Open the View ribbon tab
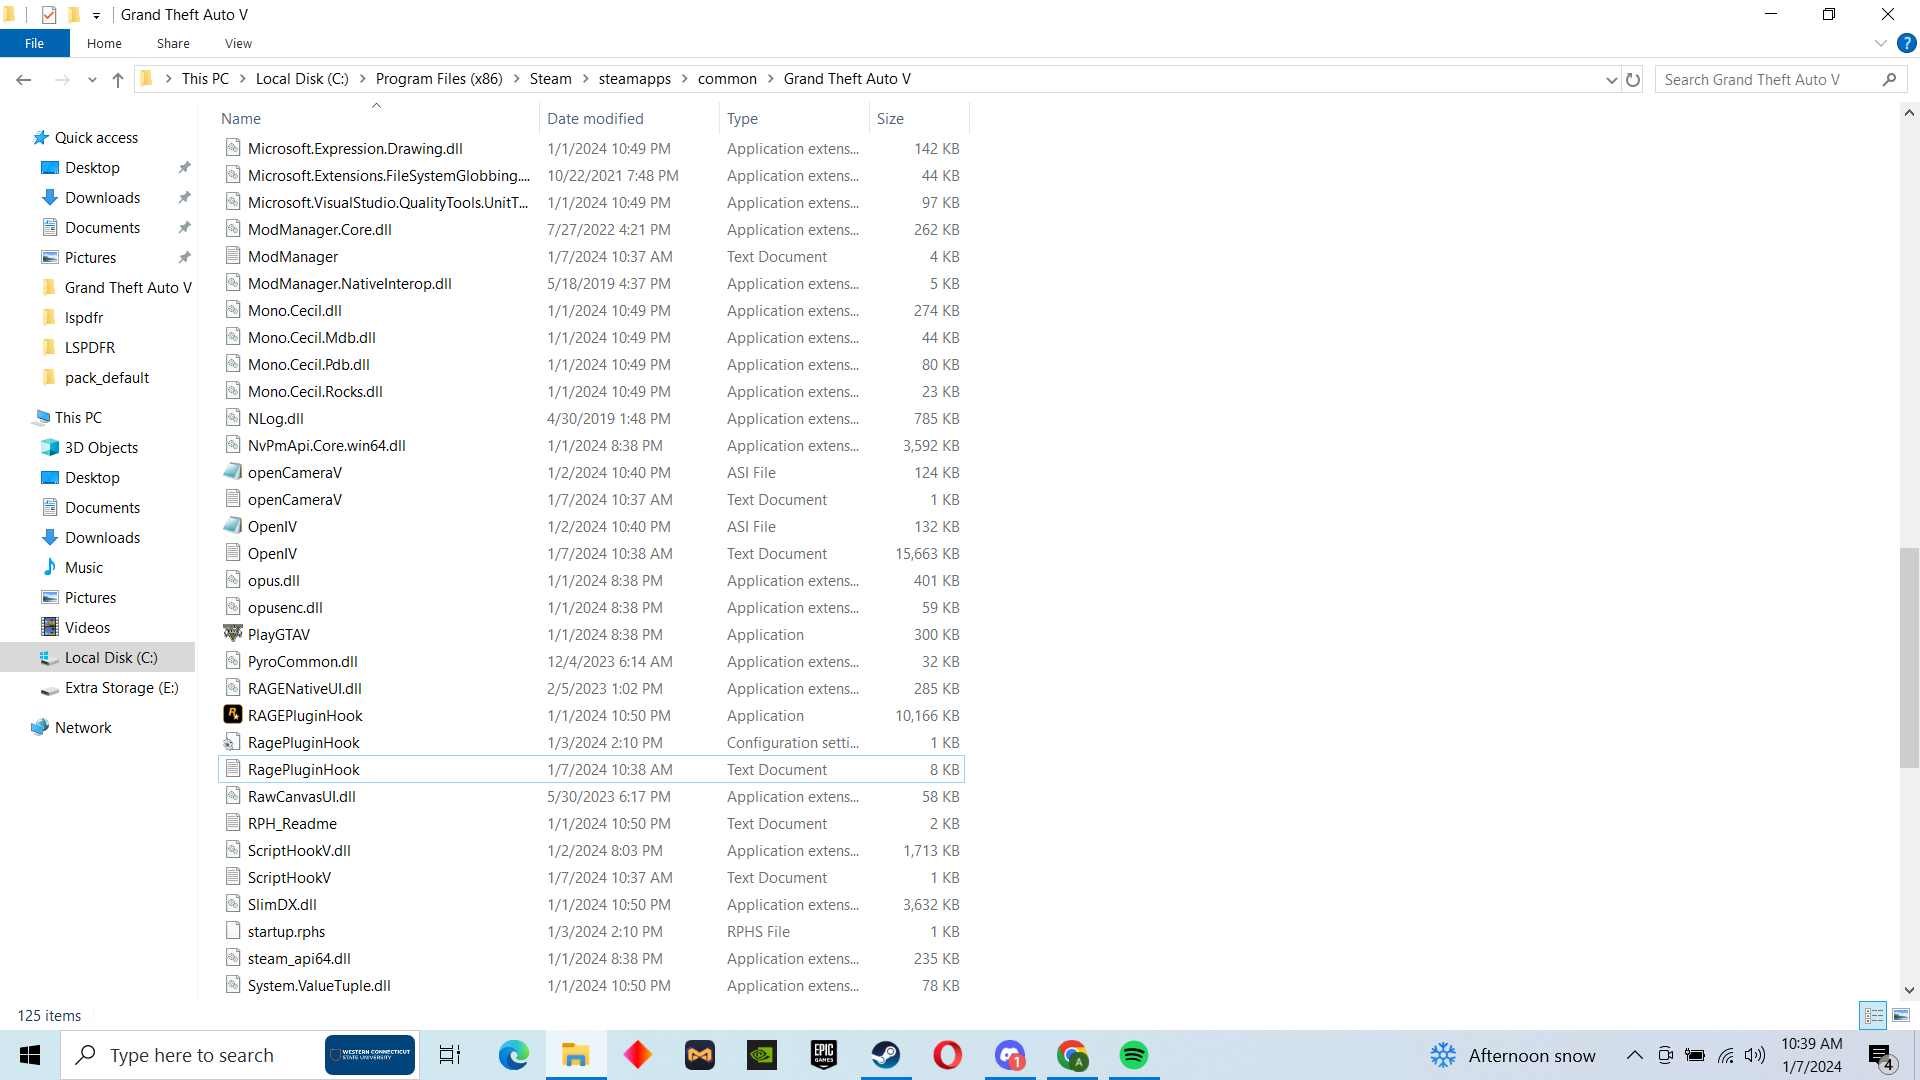This screenshot has height=1080, width=1920. point(238,43)
